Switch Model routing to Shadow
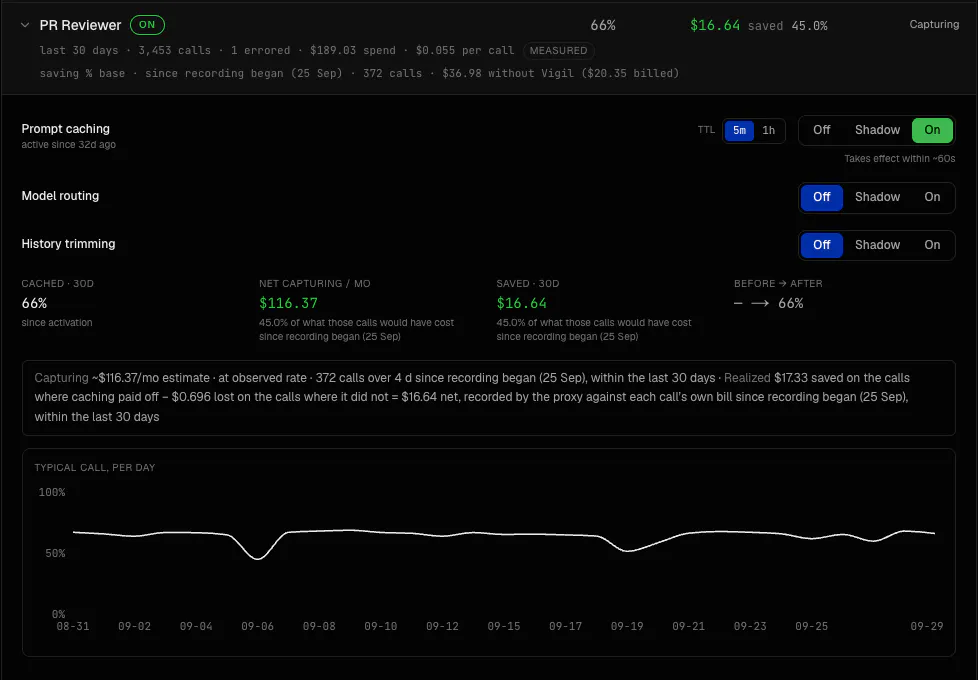This screenshot has width=978, height=680. [x=877, y=197]
